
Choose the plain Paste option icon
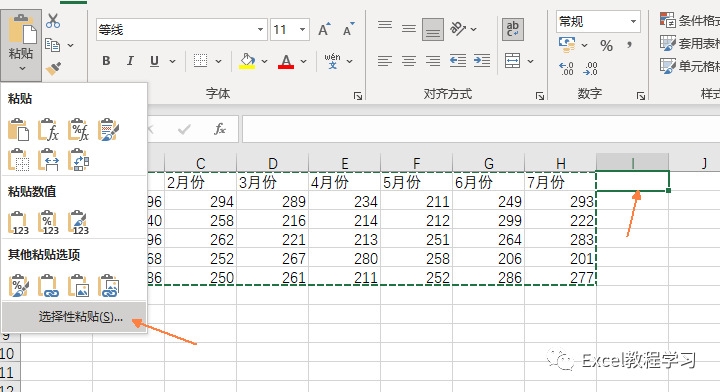[x=18, y=130]
